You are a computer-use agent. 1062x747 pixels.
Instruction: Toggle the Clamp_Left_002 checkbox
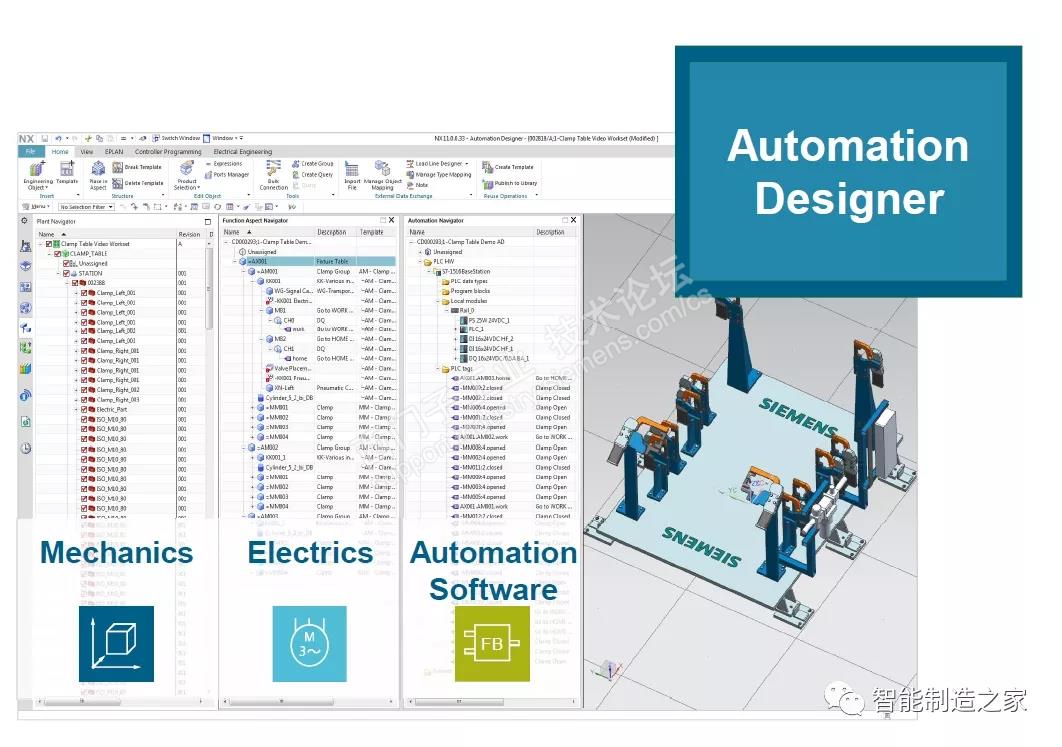[84, 332]
